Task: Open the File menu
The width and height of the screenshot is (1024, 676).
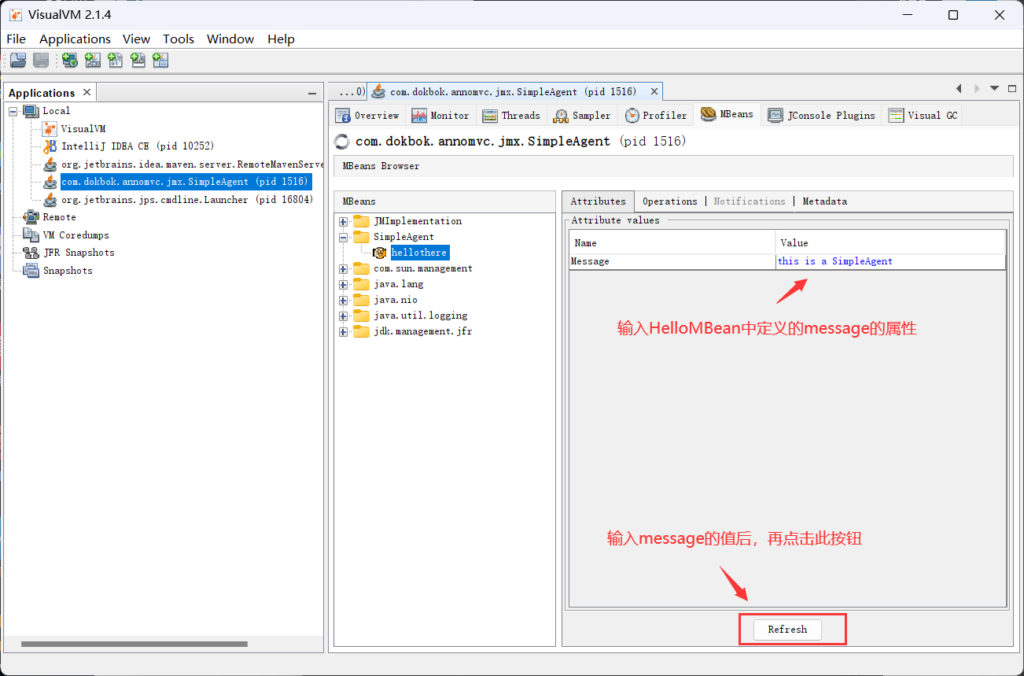Action: pyautogui.click(x=16, y=39)
